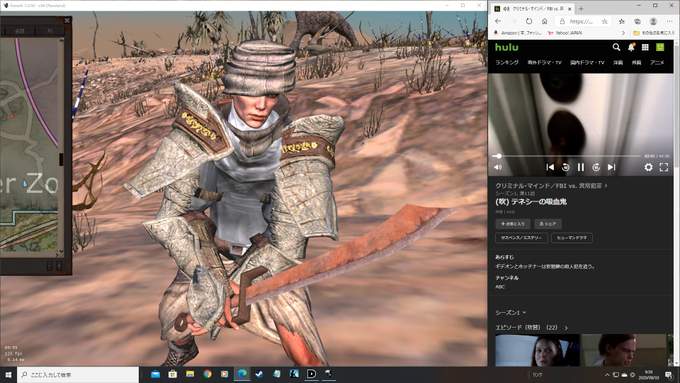Open Microsoft Store from the taskbar
680x383 pixels.
173,374
